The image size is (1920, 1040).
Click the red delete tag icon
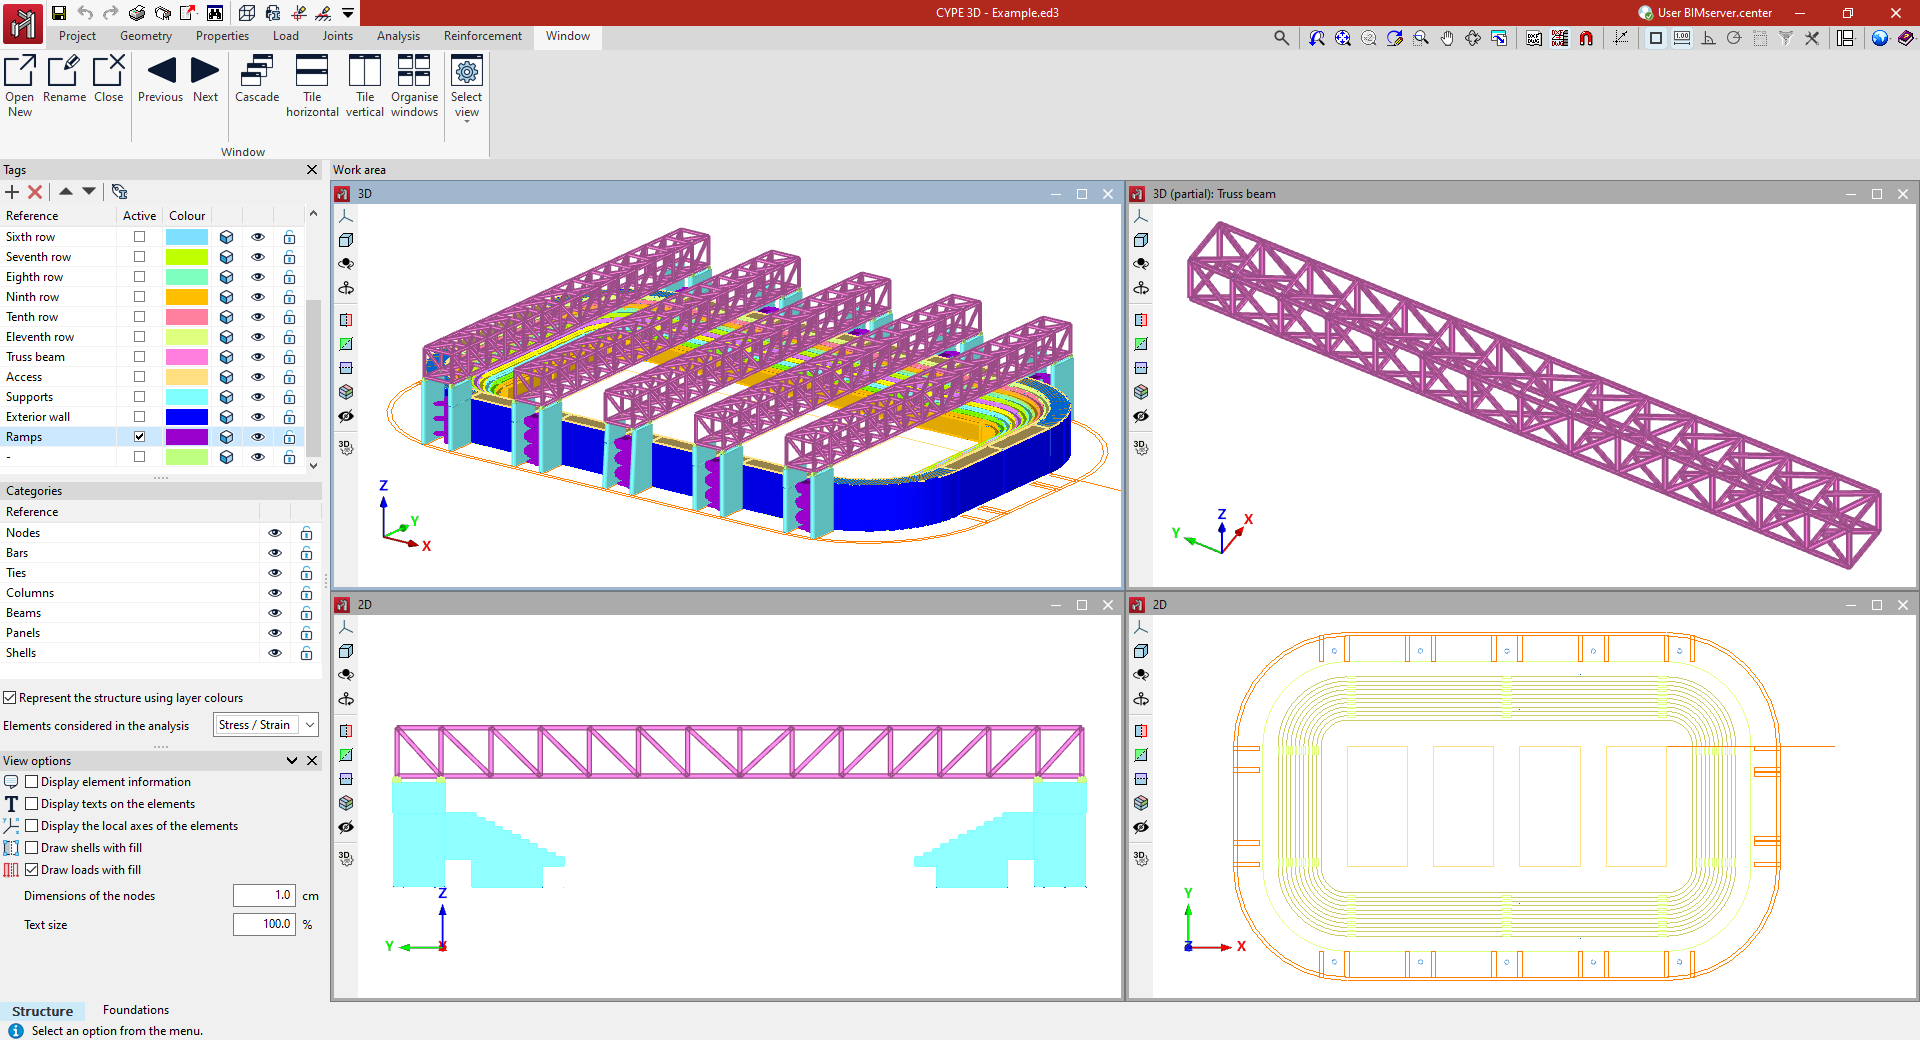point(35,192)
